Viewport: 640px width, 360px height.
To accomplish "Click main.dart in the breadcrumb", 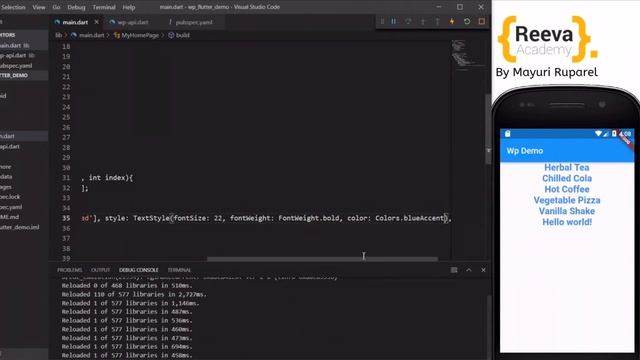I will 91,35.
